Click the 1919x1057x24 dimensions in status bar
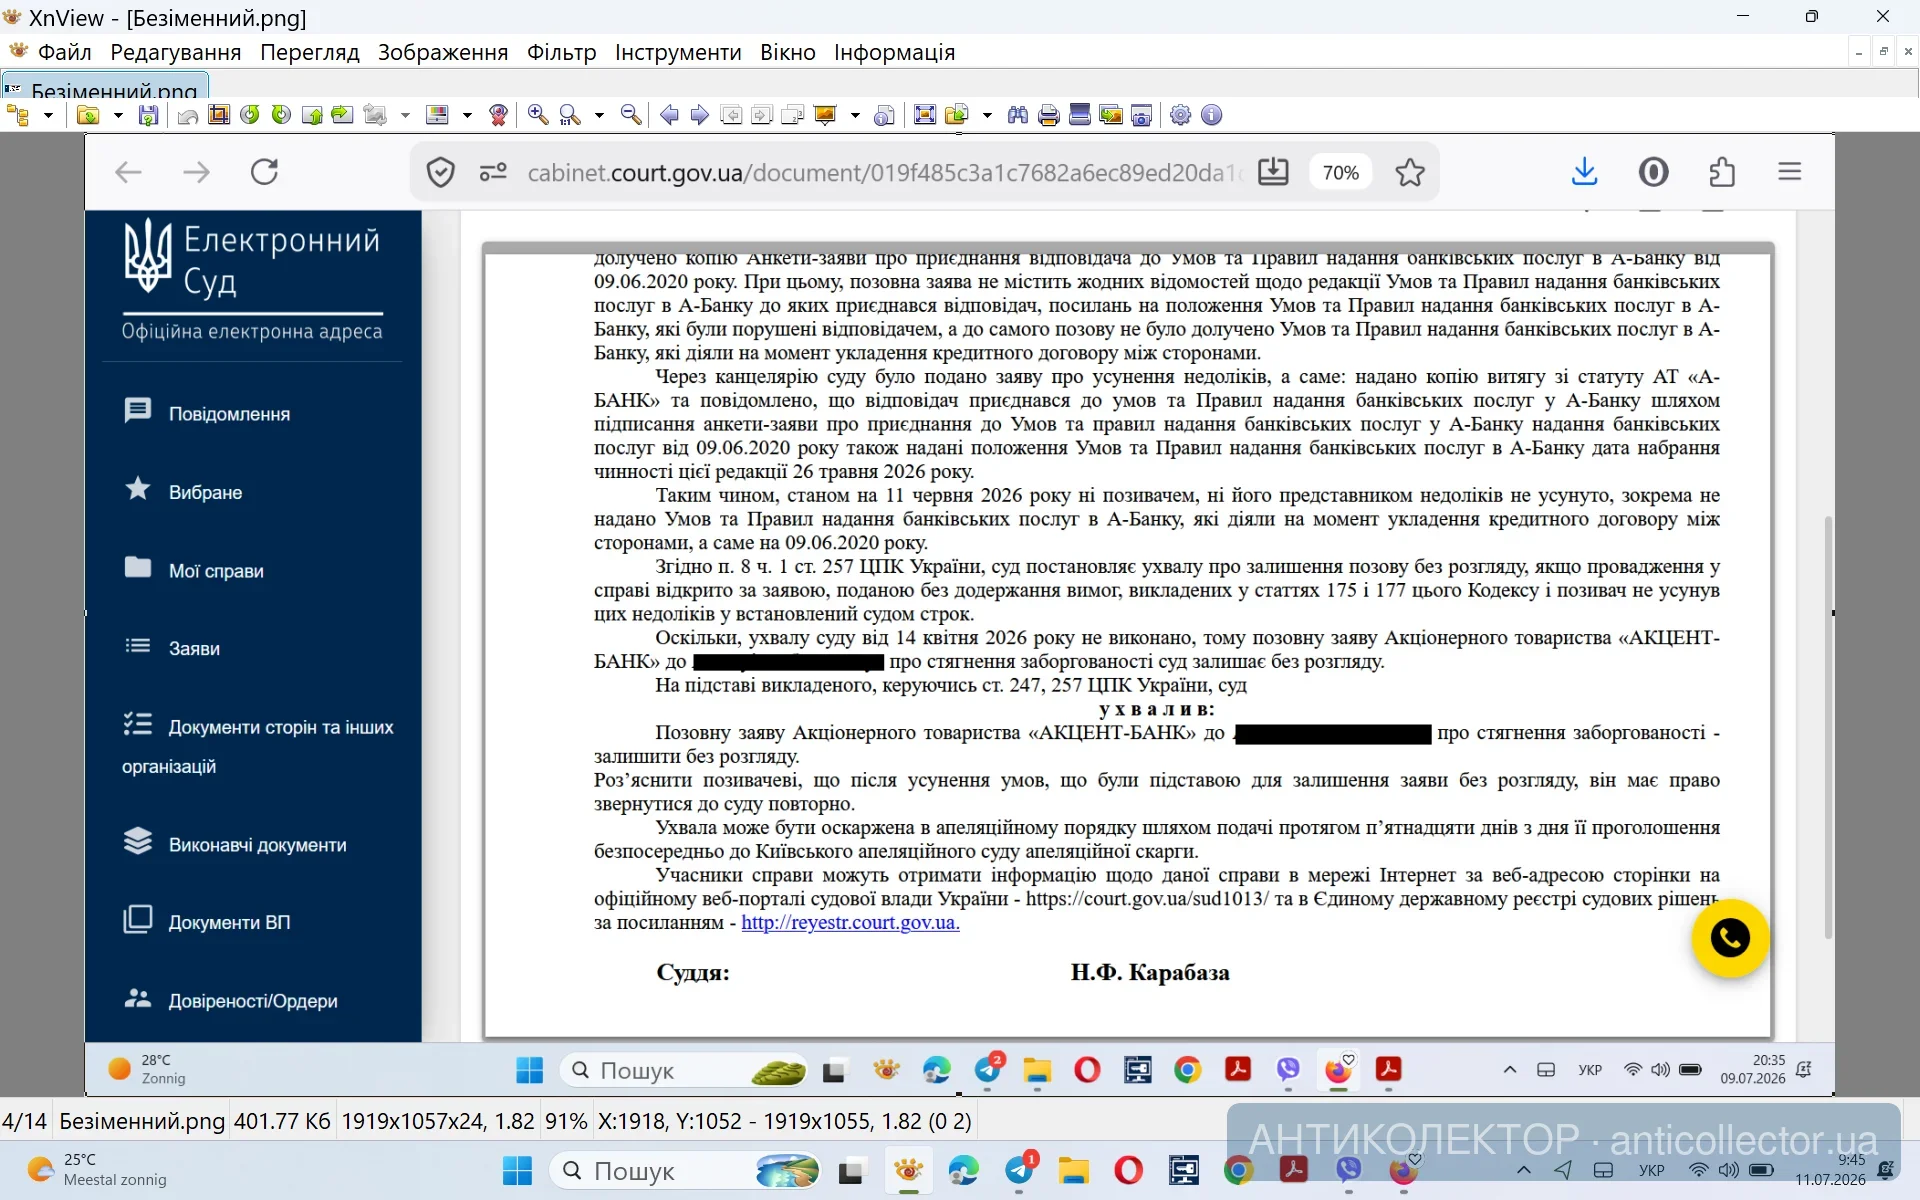 [438, 1121]
